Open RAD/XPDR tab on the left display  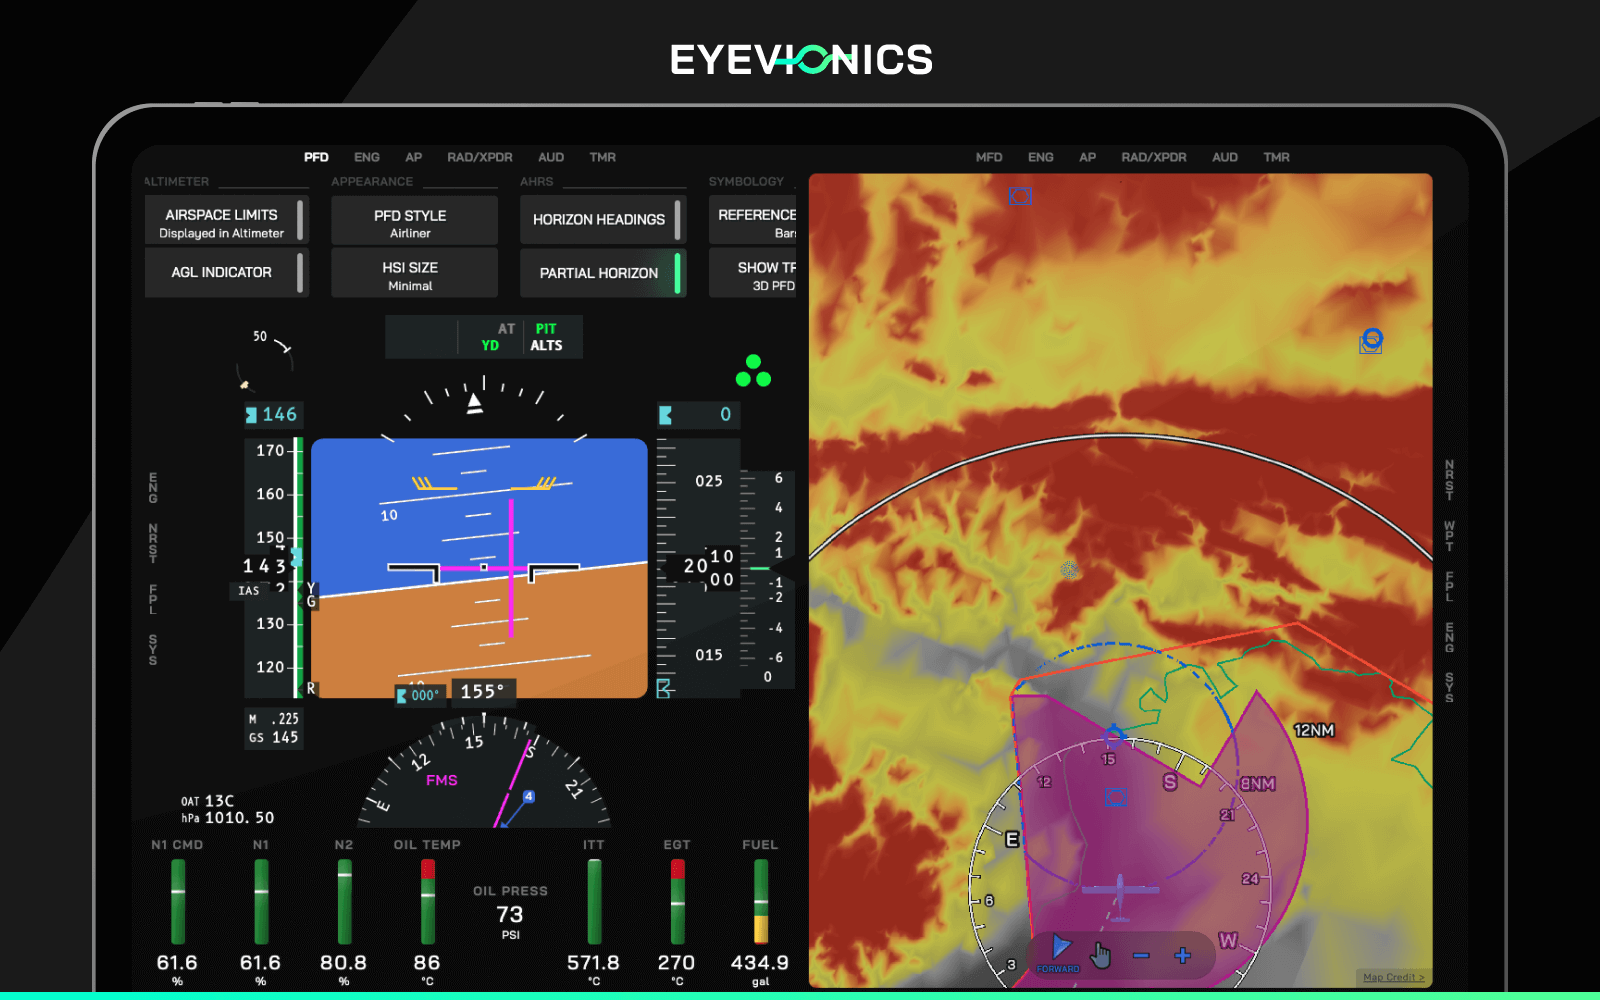pyautogui.click(x=480, y=157)
